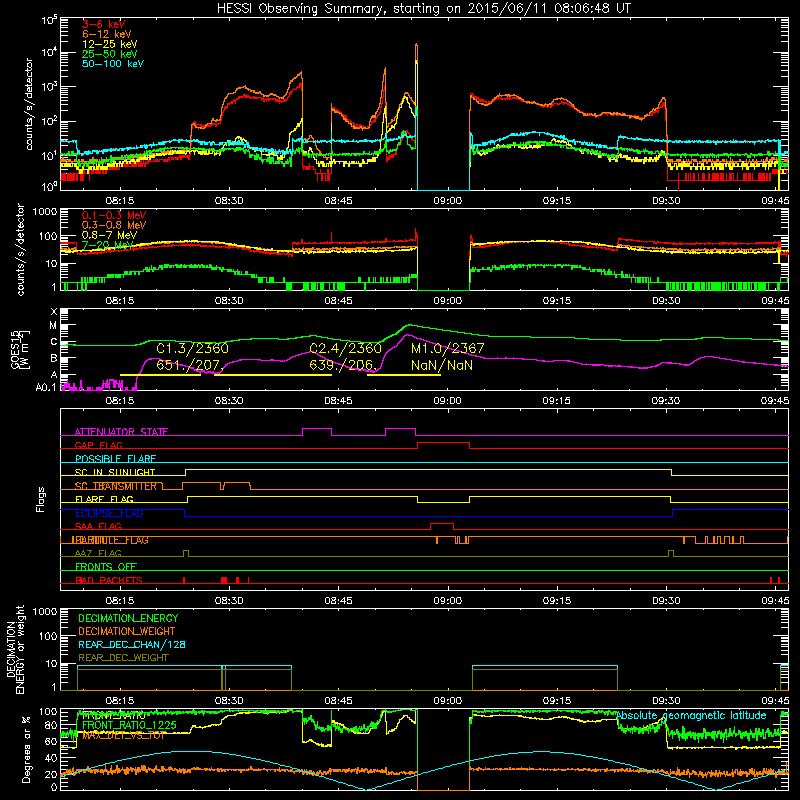
Task: Click the POSSIBLE_FLARE flag label
Action: pos(115,459)
